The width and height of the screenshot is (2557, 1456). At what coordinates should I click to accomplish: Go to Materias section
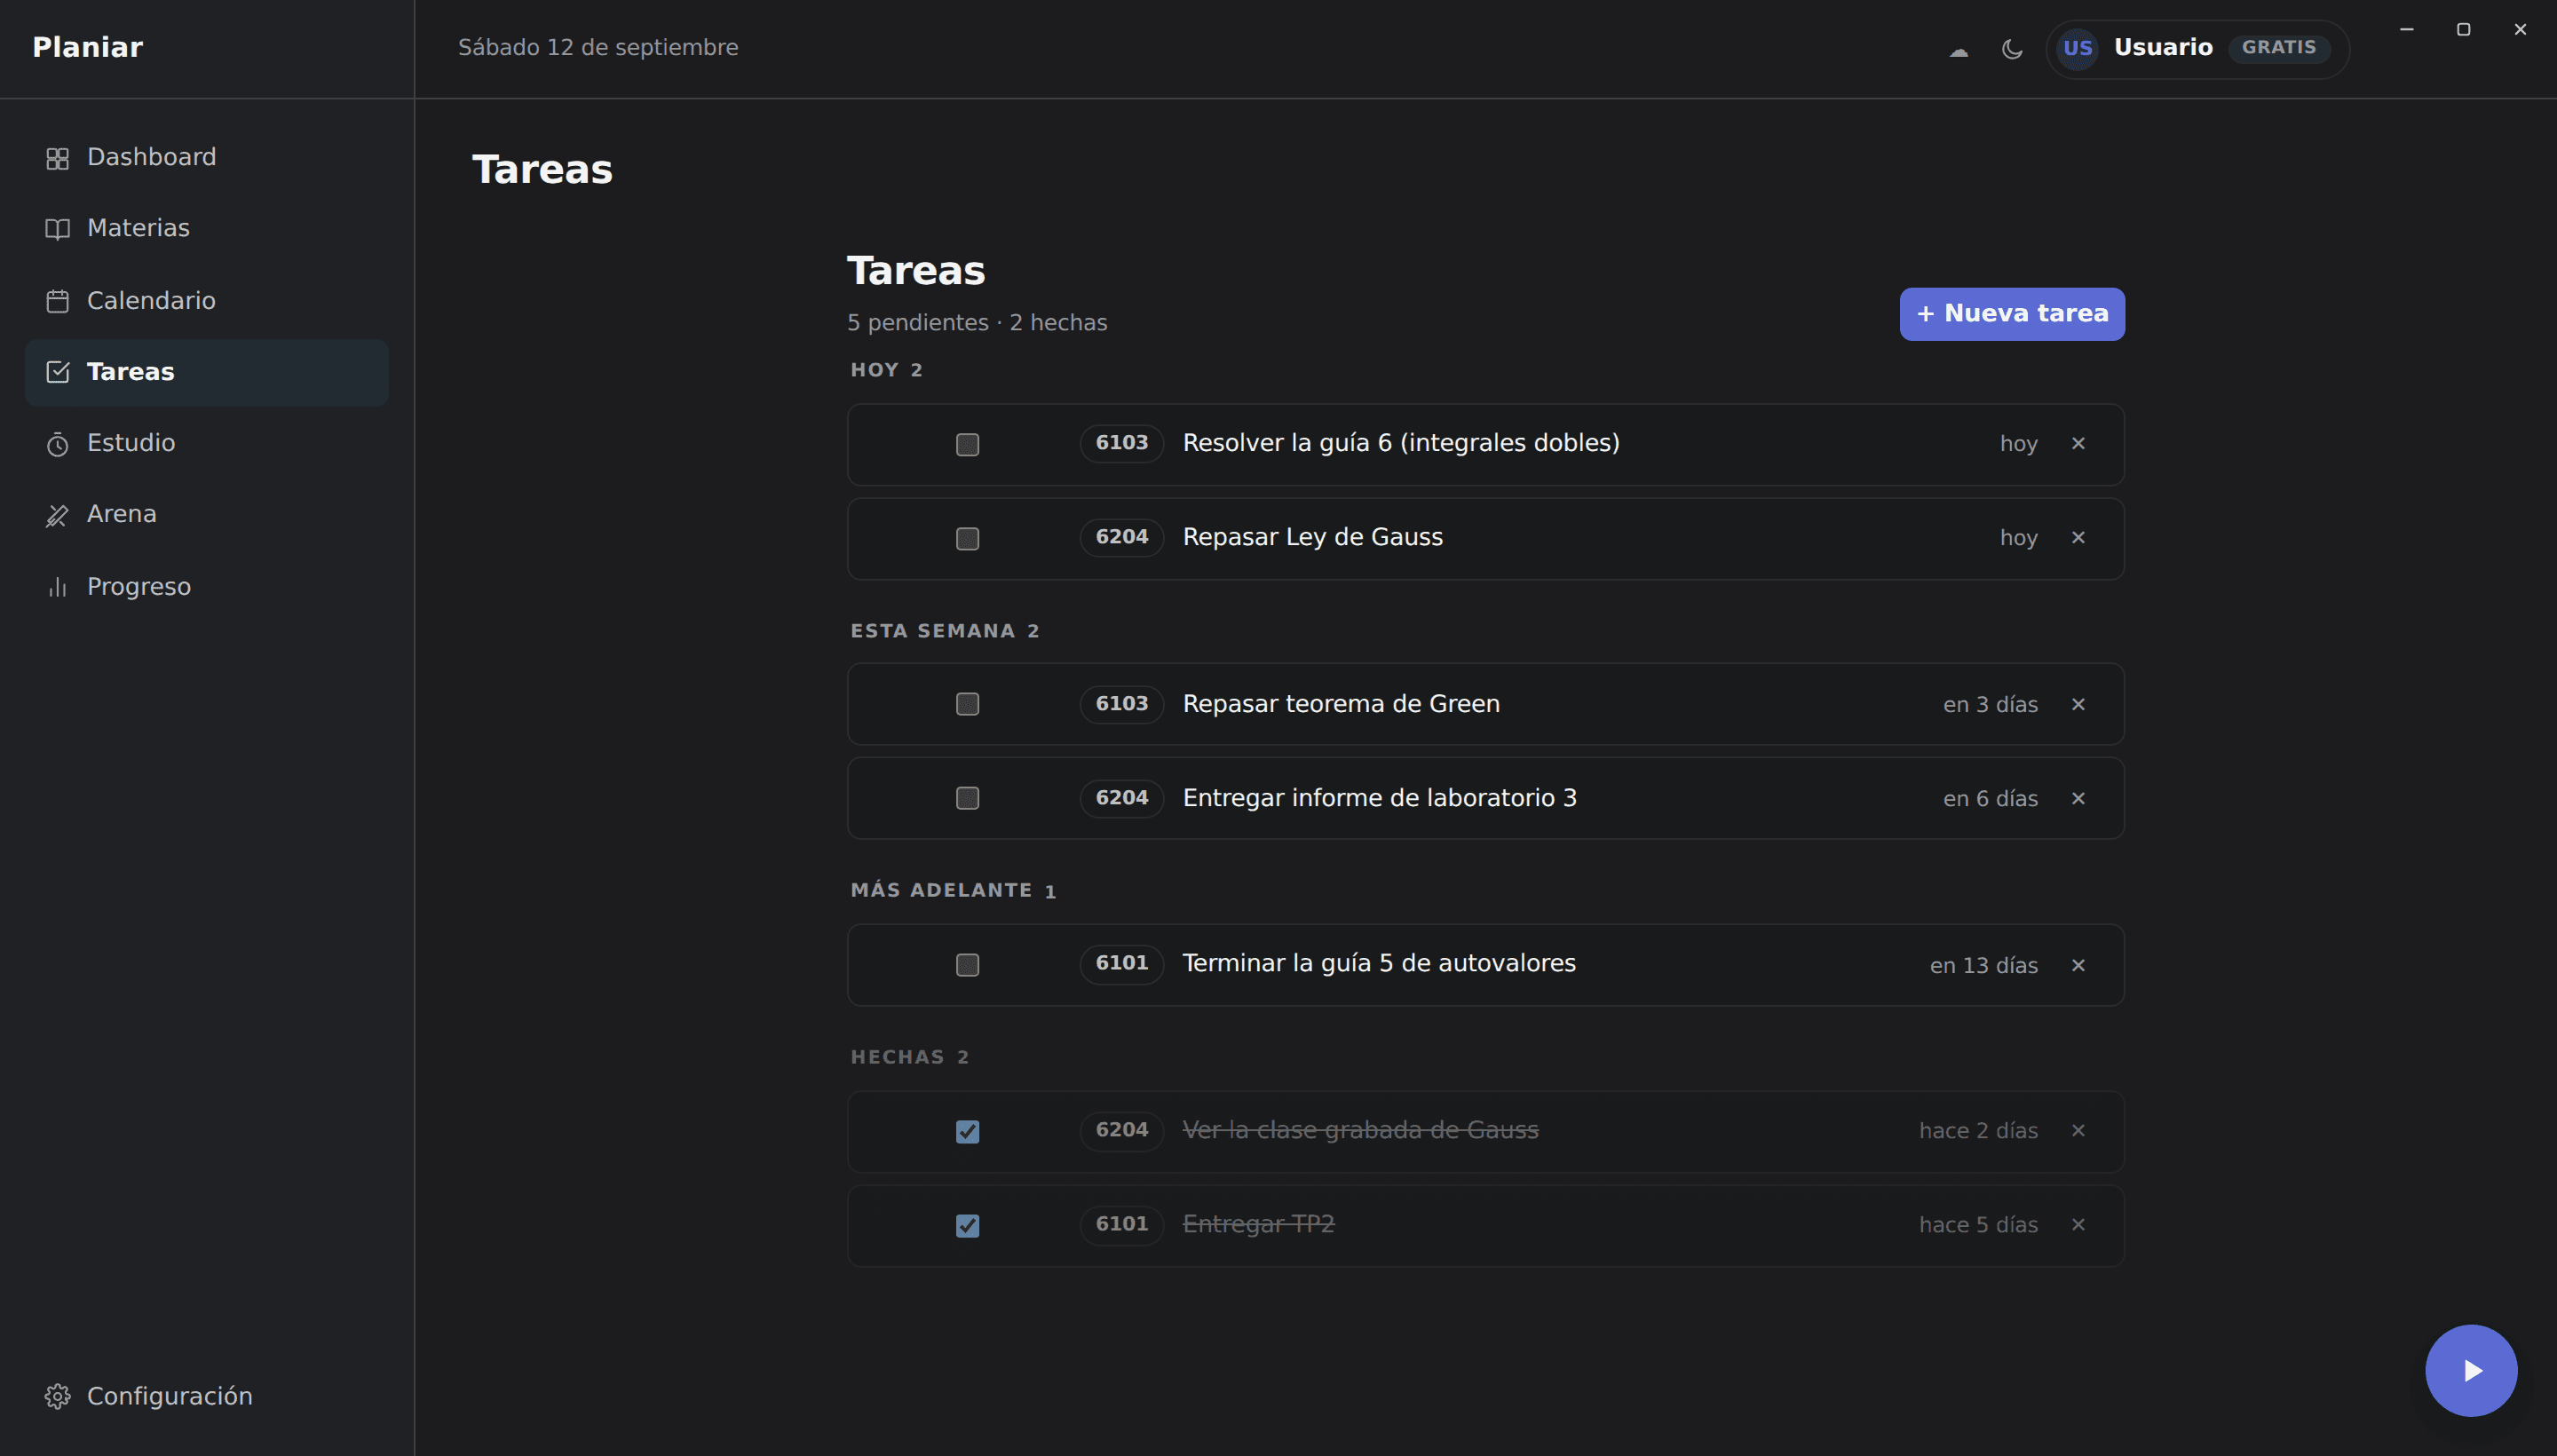tap(207, 229)
